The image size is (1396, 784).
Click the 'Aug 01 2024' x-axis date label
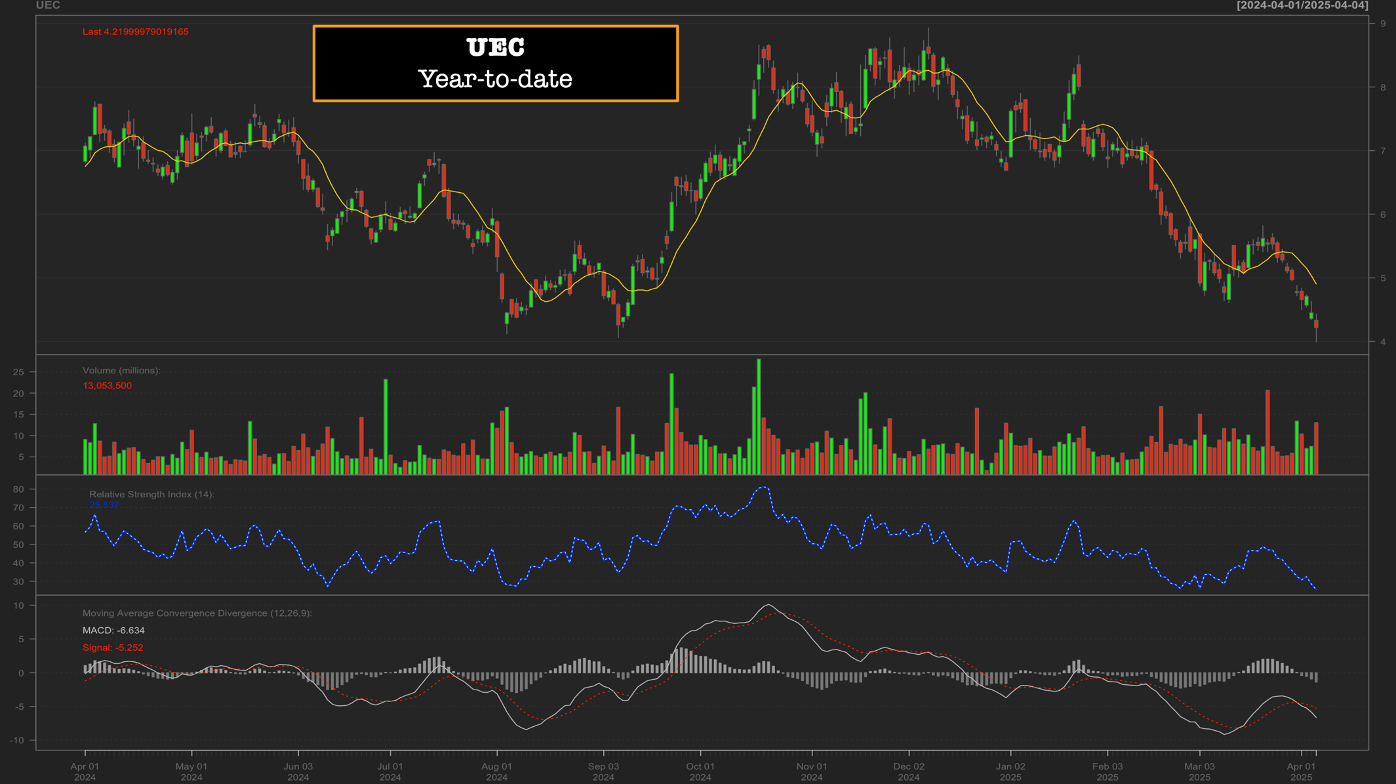coord(497,771)
